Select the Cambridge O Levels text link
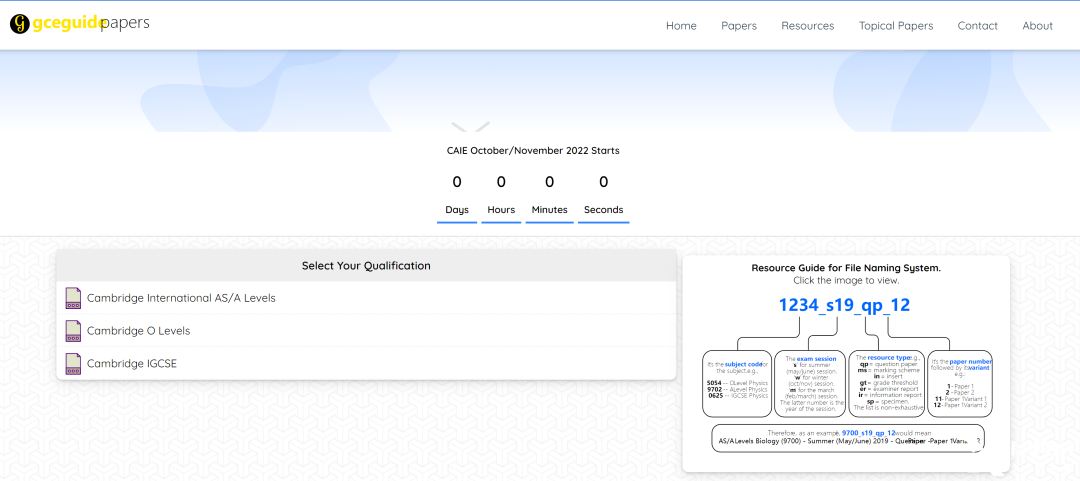 tap(138, 331)
